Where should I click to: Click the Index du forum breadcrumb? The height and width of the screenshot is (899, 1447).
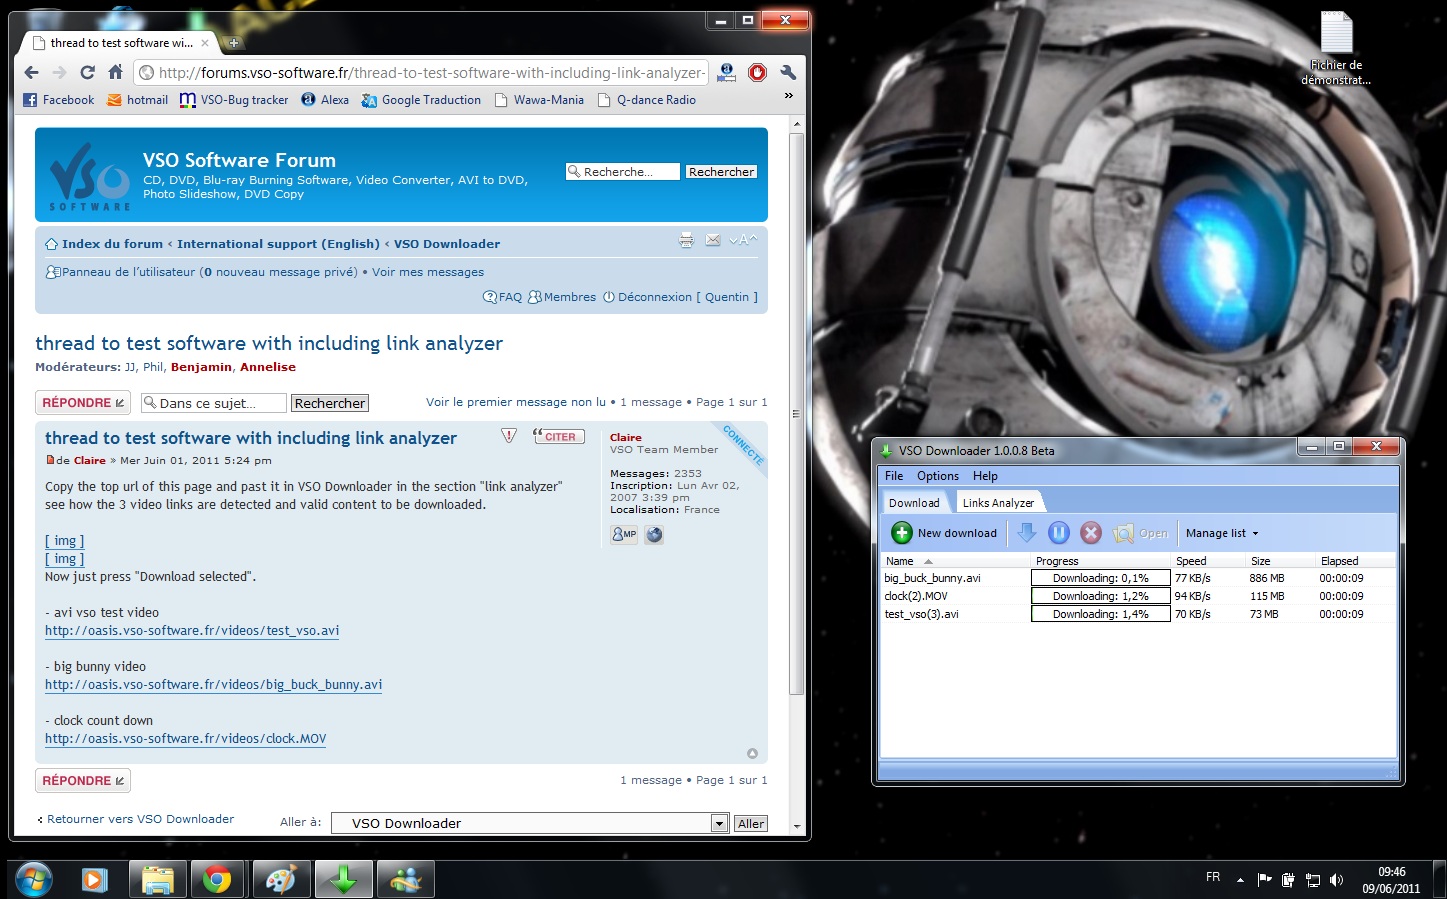tap(112, 244)
